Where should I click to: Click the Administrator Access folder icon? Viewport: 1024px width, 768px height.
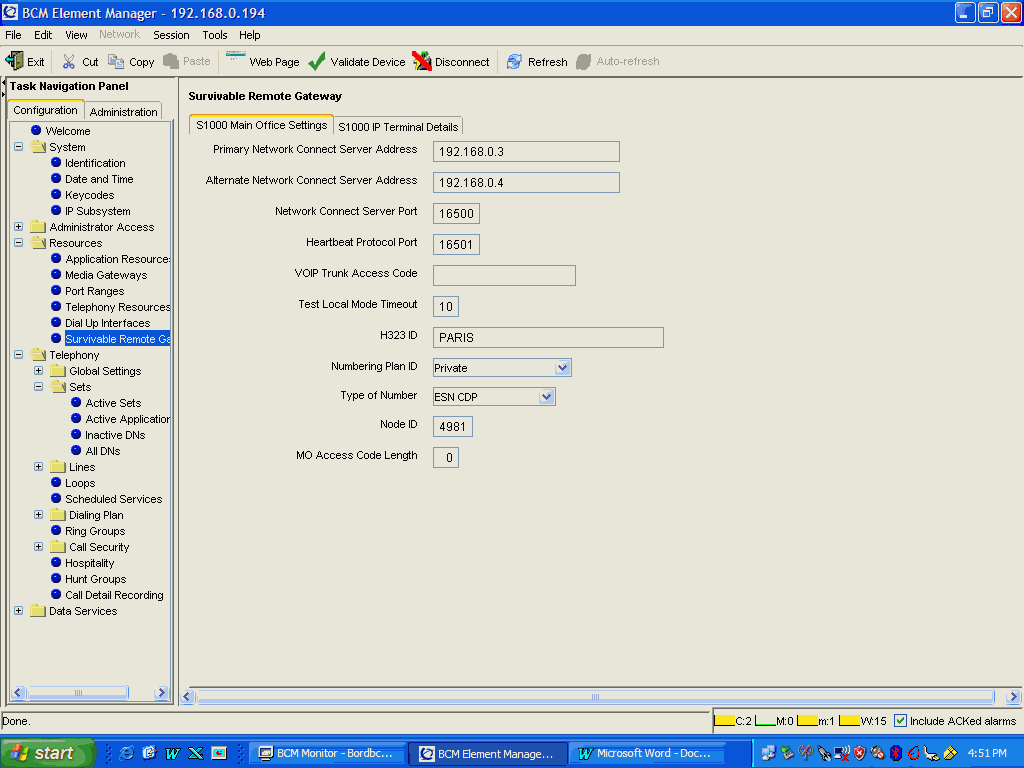pos(38,227)
